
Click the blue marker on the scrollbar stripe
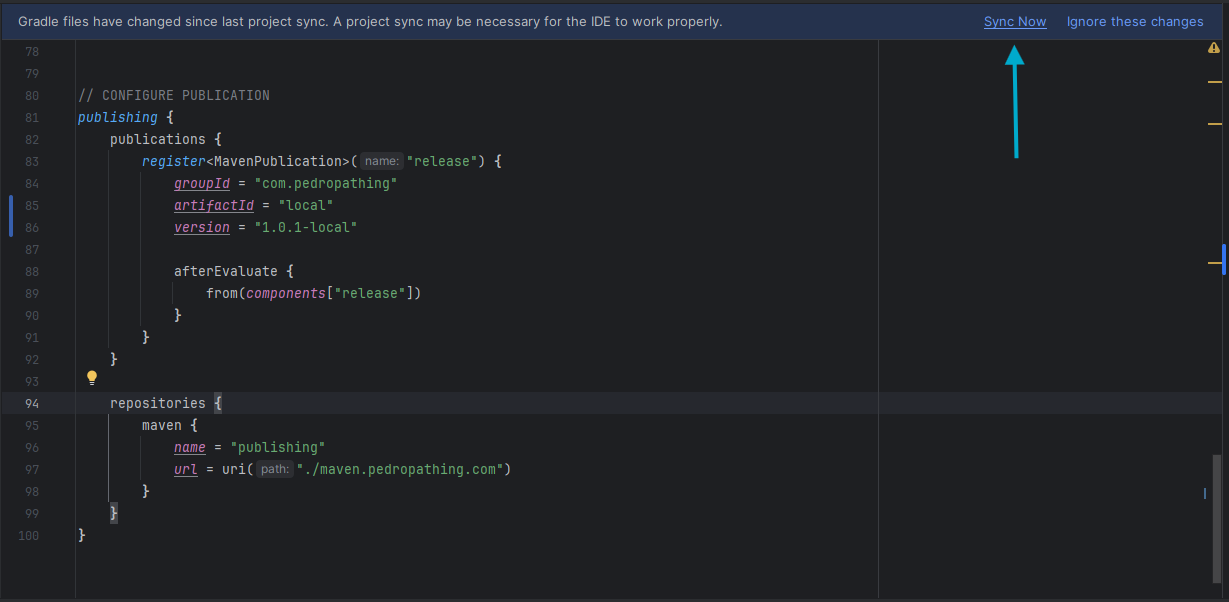(1223, 258)
